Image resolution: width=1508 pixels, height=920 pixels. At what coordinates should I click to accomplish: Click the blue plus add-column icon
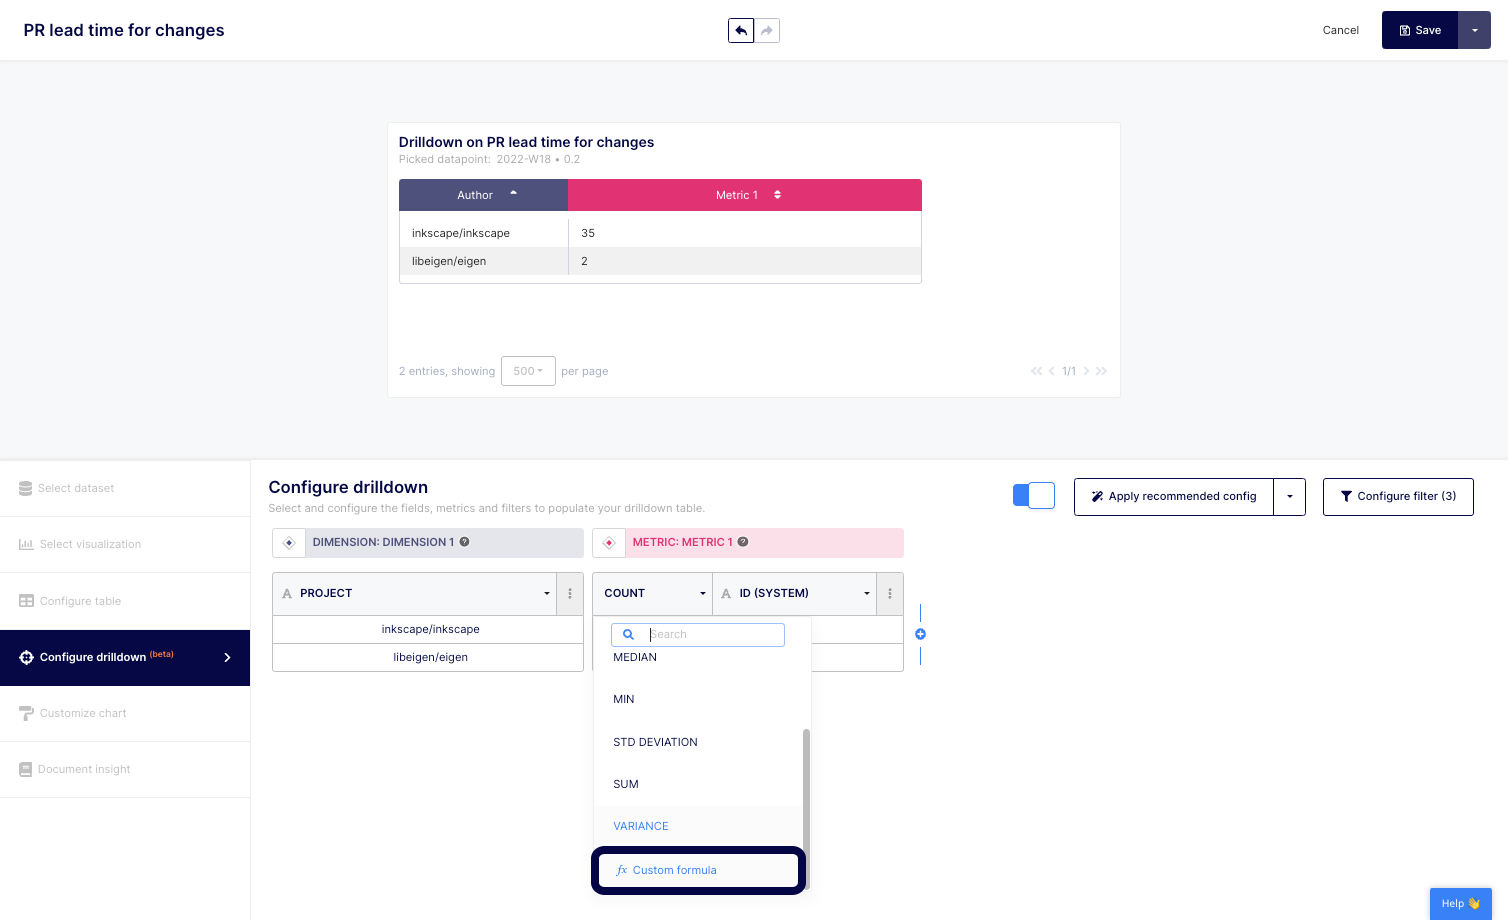pos(920,634)
